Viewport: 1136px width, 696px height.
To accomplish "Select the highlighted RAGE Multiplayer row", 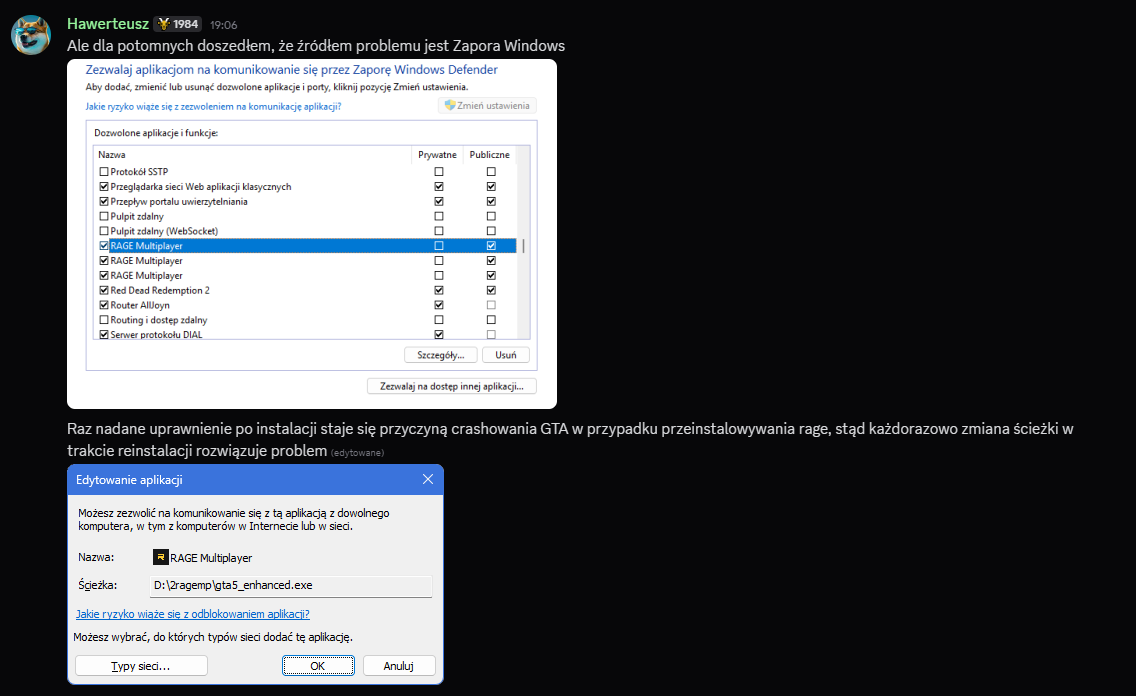I will pos(306,246).
